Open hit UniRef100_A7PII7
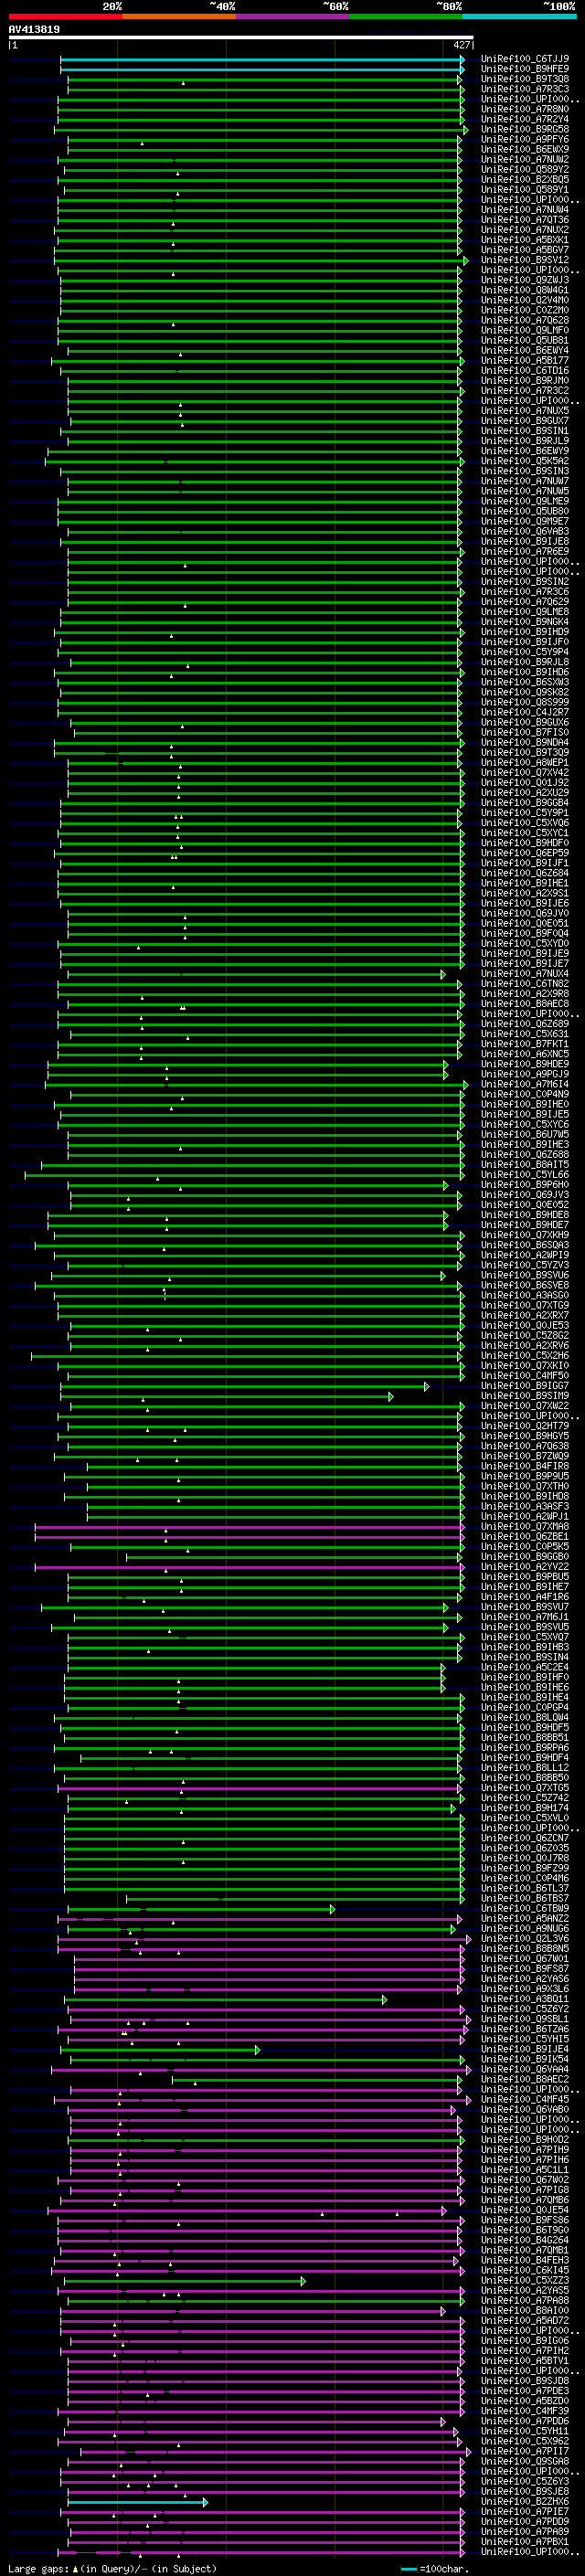Viewport: 585px width, 2576px height. (524, 2452)
